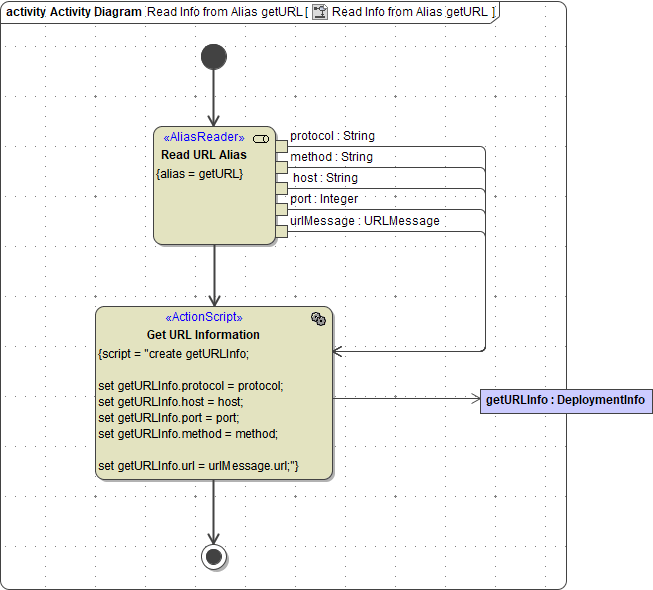
Task: Click the 'method : String' pin label
Action: coord(331,157)
